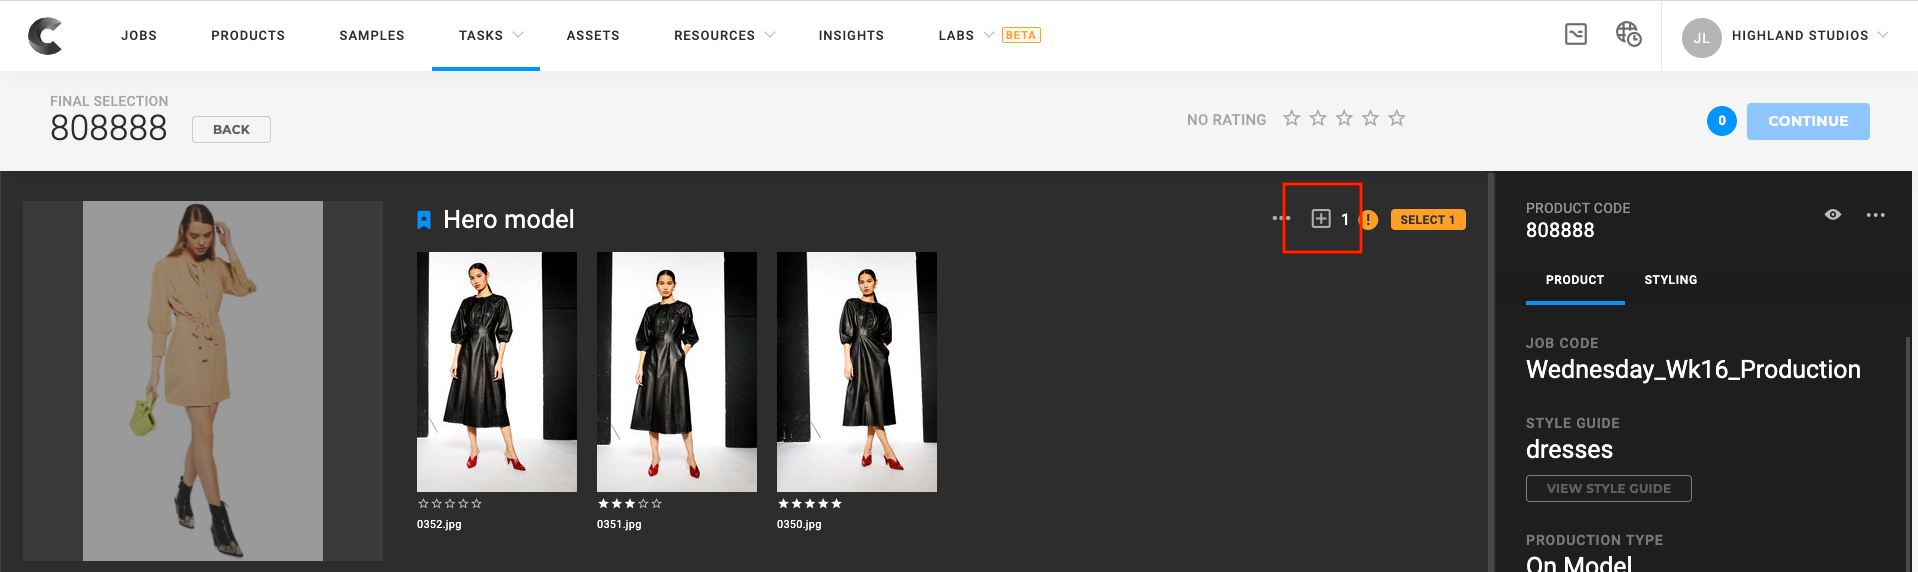
Task: Open the activity monitor icon in header
Action: click(x=1575, y=35)
